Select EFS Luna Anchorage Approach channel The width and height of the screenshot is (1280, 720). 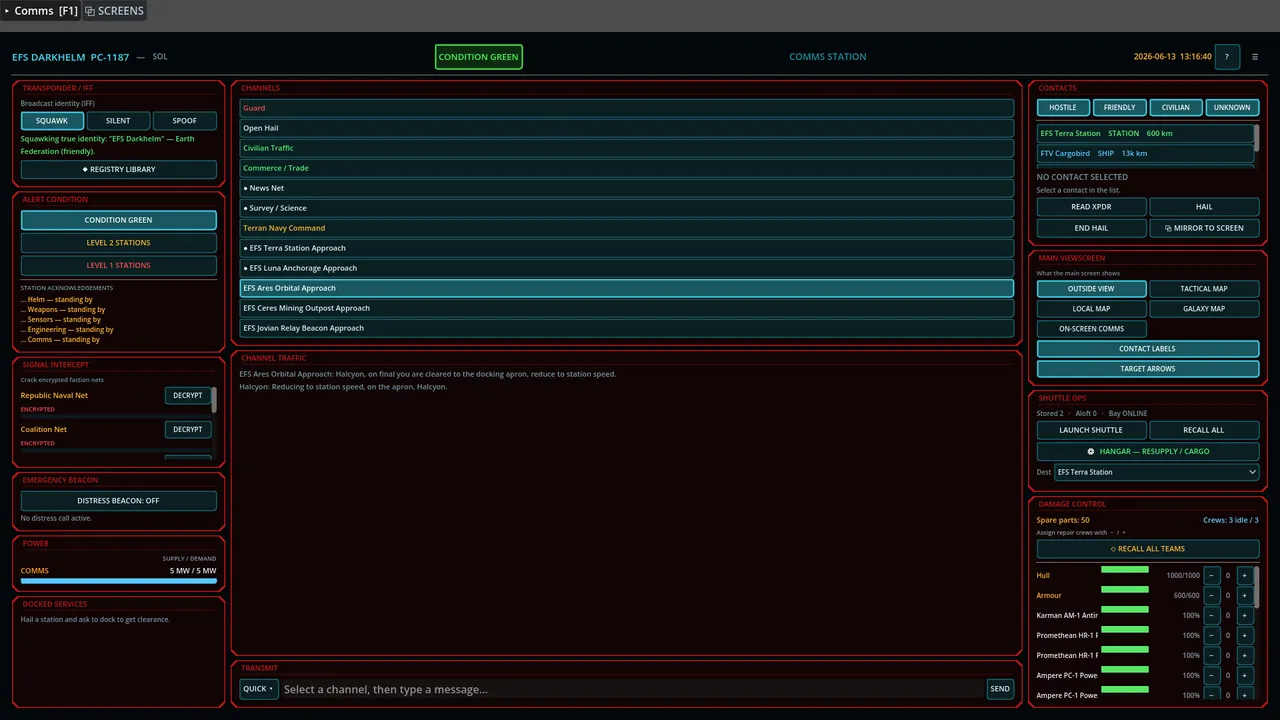[x=627, y=268]
